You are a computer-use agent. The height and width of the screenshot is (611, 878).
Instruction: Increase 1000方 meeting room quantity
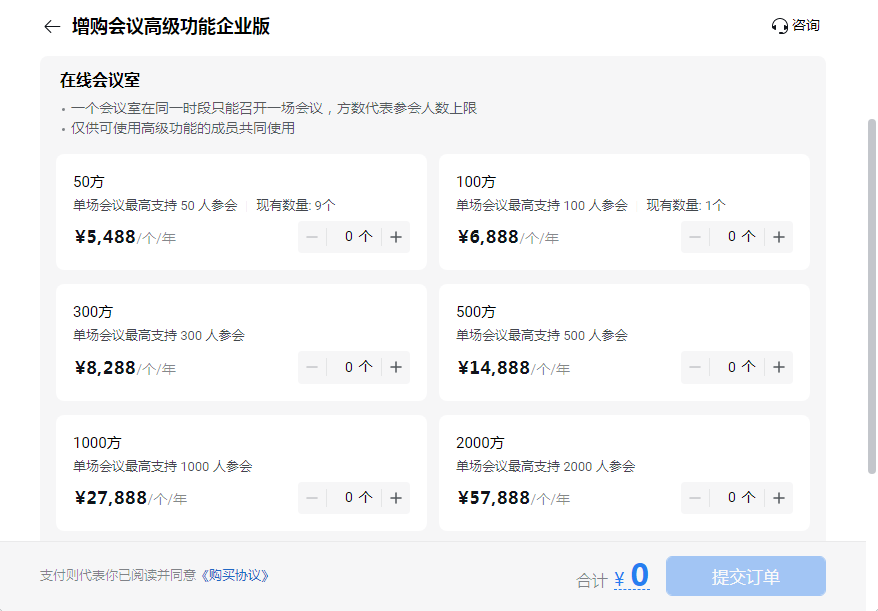pyautogui.click(x=396, y=498)
